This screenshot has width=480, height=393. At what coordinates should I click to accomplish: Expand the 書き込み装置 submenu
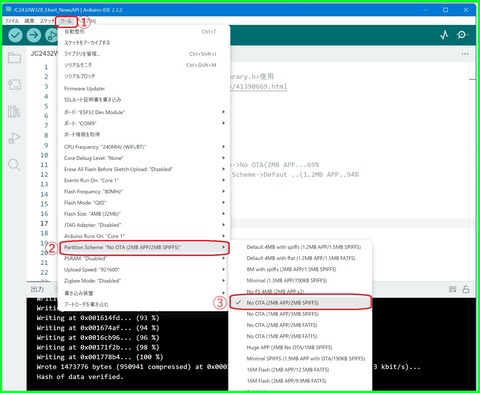[x=144, y=293]
